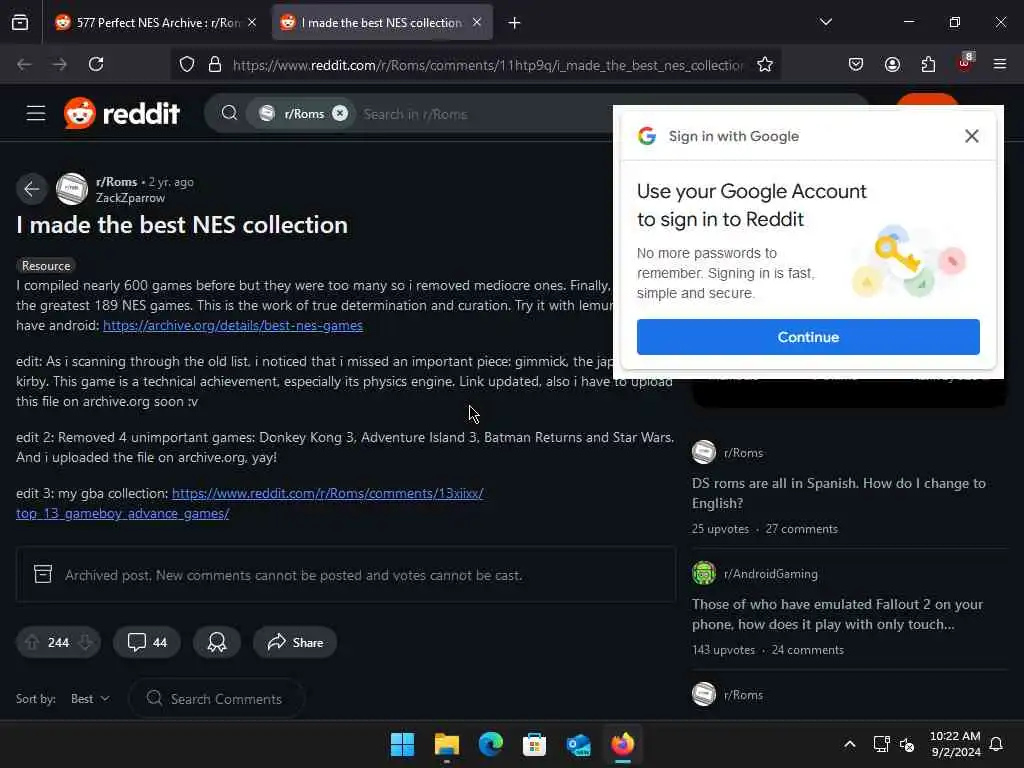Open the Firefox View icon
This screenshot has height=768, width=1024.
pyautogui.click(x=20, y=22)
